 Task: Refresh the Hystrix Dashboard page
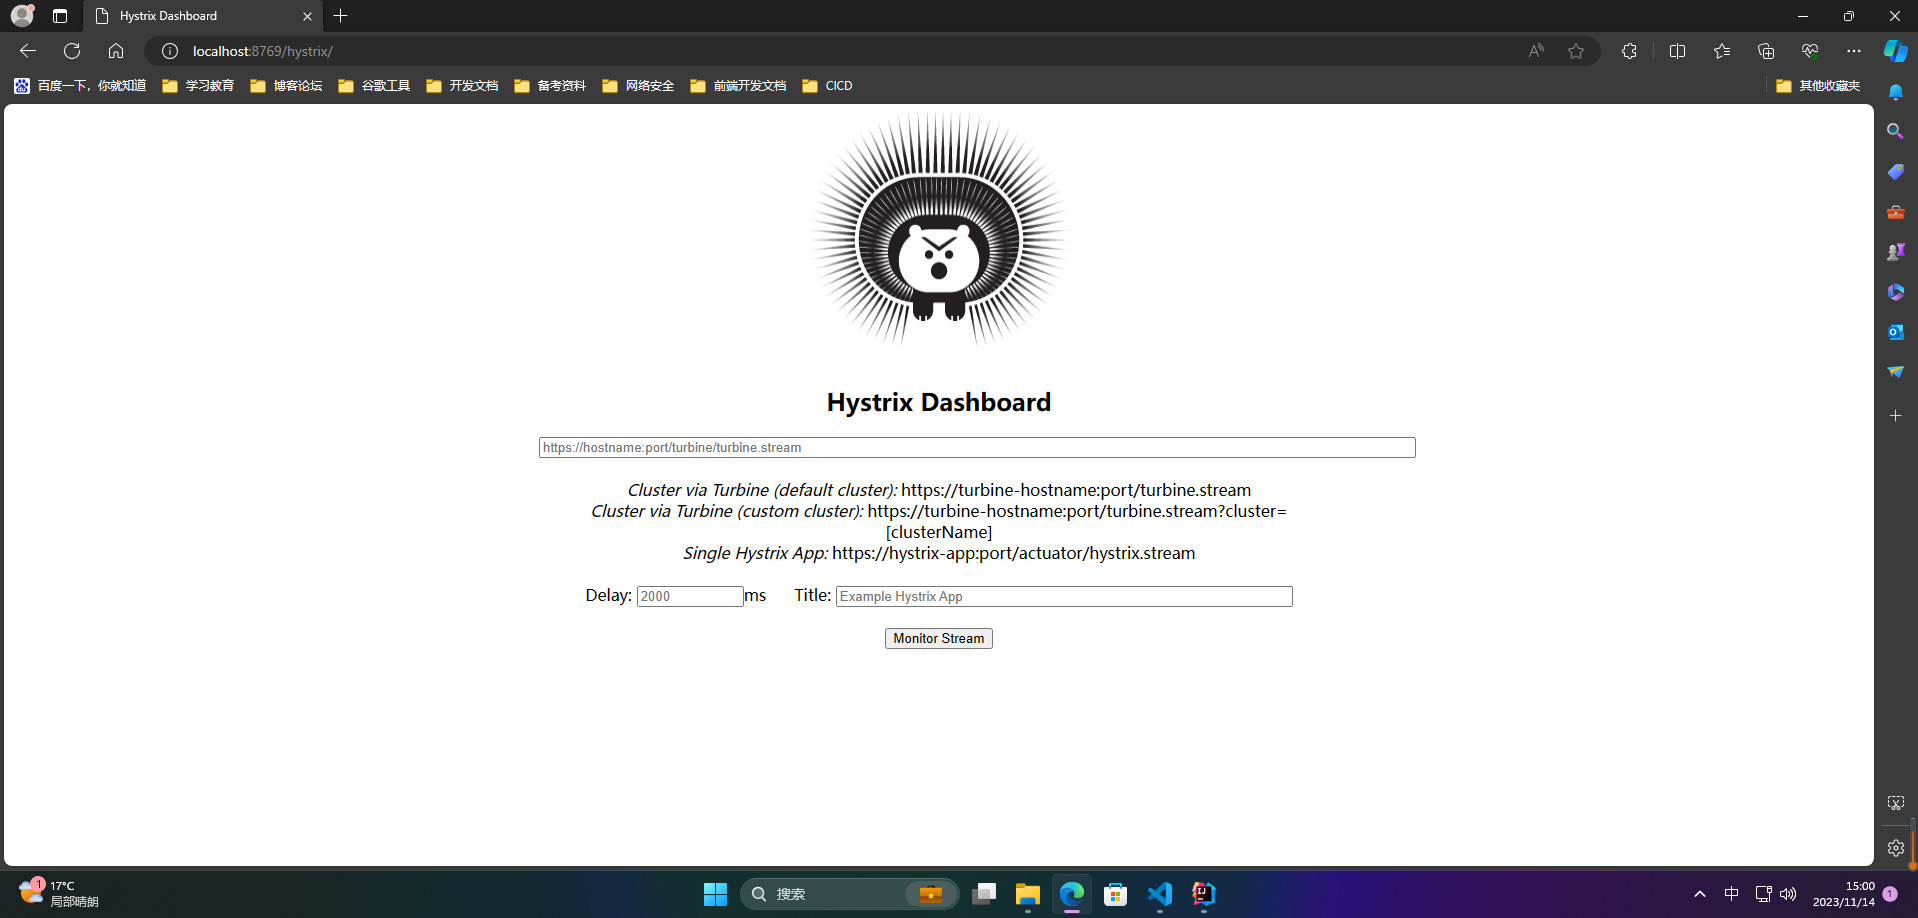(x=72, y=51)
